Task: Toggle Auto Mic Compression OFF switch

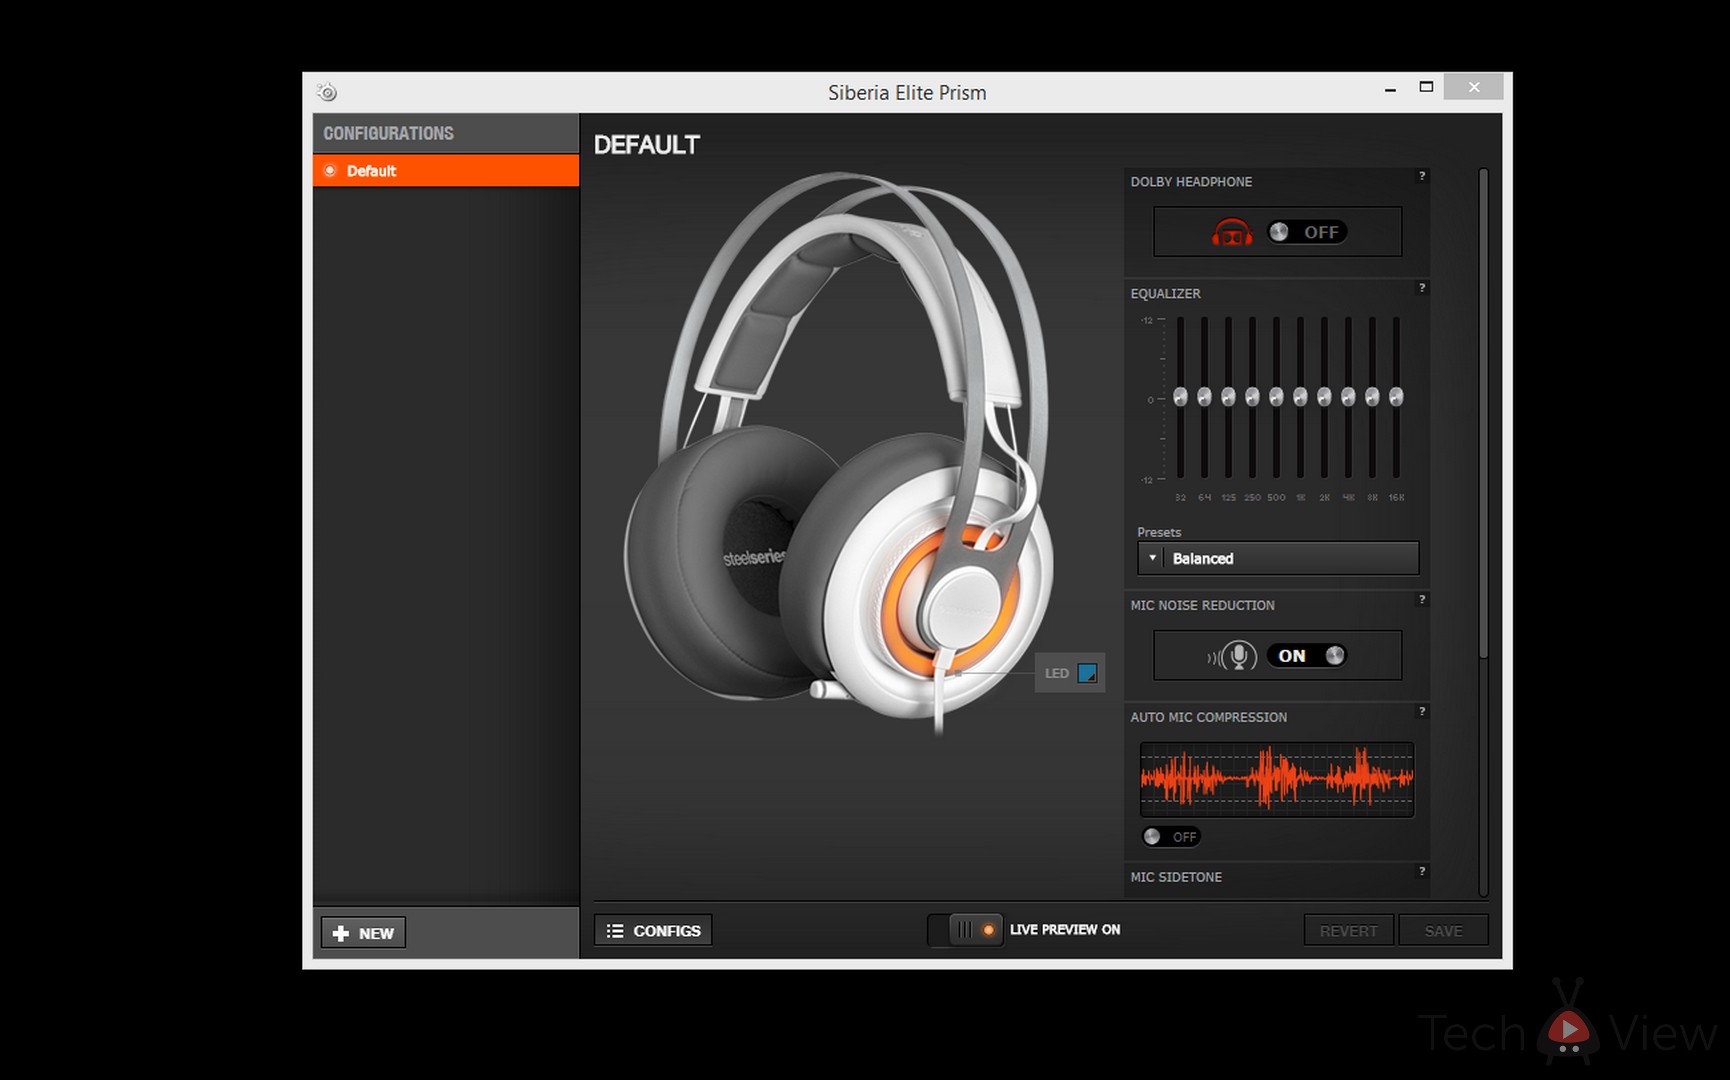Action: (1171, 836)
